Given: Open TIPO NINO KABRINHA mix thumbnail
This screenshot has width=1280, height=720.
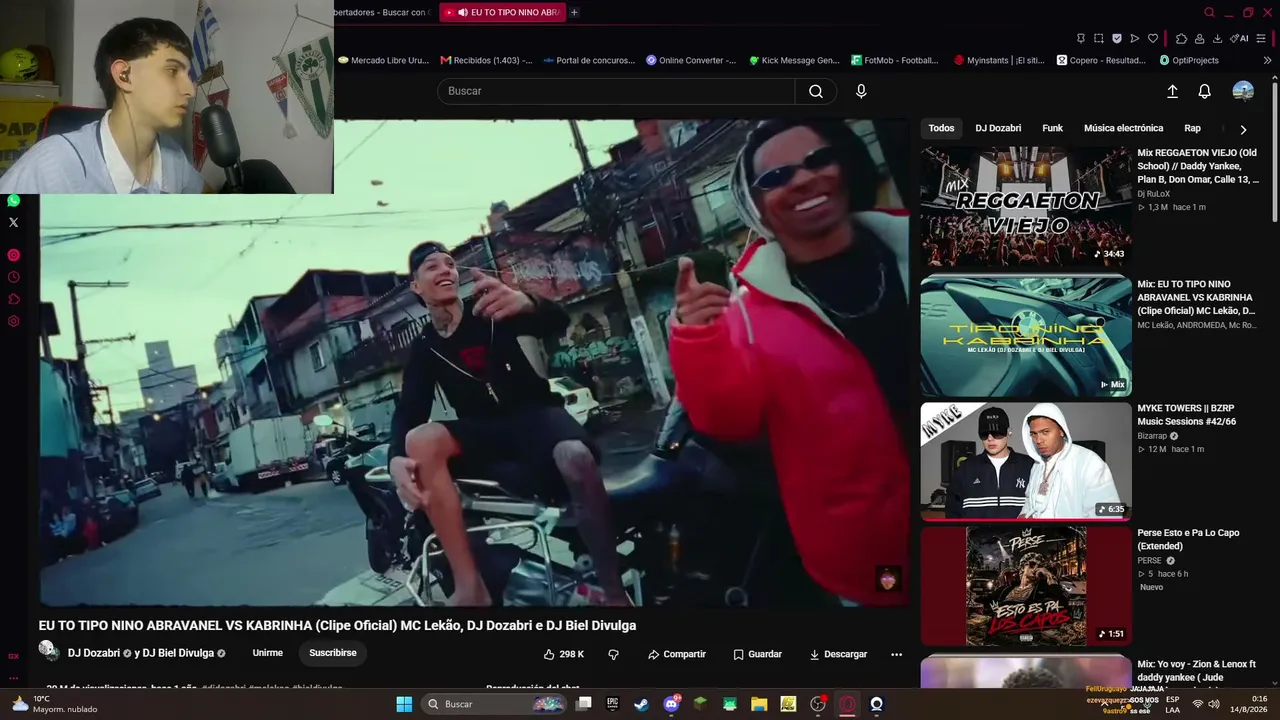Looking at the screenshot, I should 1026,337.
